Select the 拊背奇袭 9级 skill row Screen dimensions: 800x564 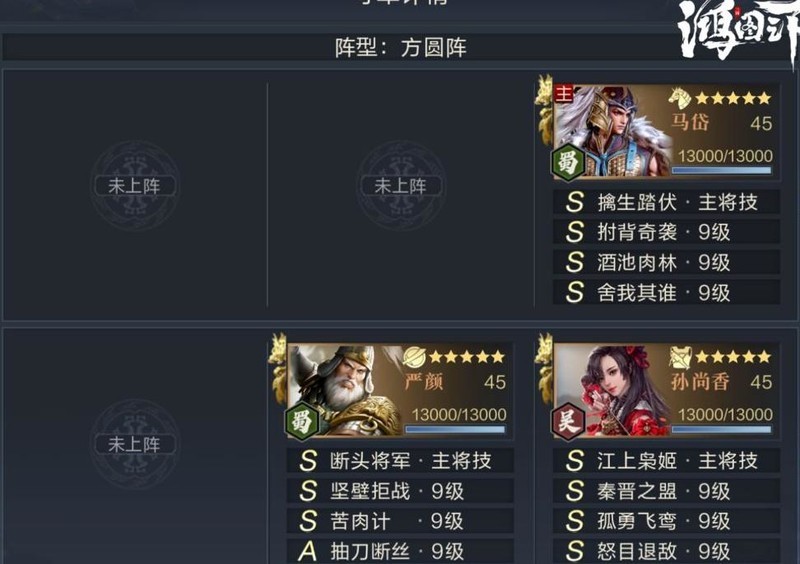click(666, 232)
